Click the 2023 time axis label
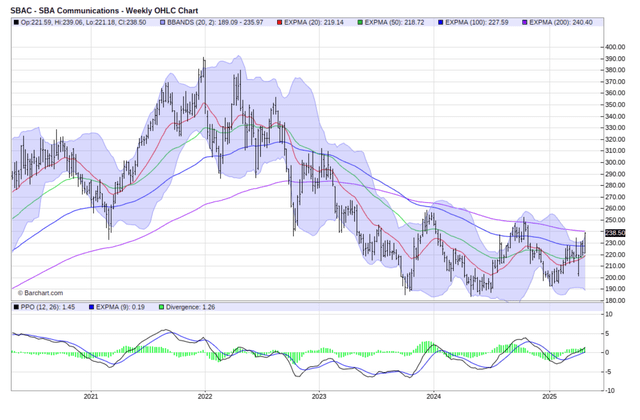Image resolution: width=640 pixels, height=420 pixels. click(x=319, y=396)
